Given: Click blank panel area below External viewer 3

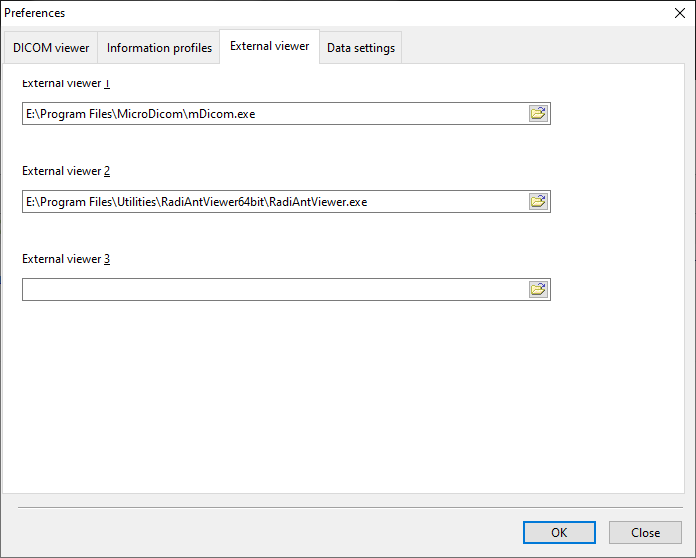Looking at the screenshot, I should (340, 400).
